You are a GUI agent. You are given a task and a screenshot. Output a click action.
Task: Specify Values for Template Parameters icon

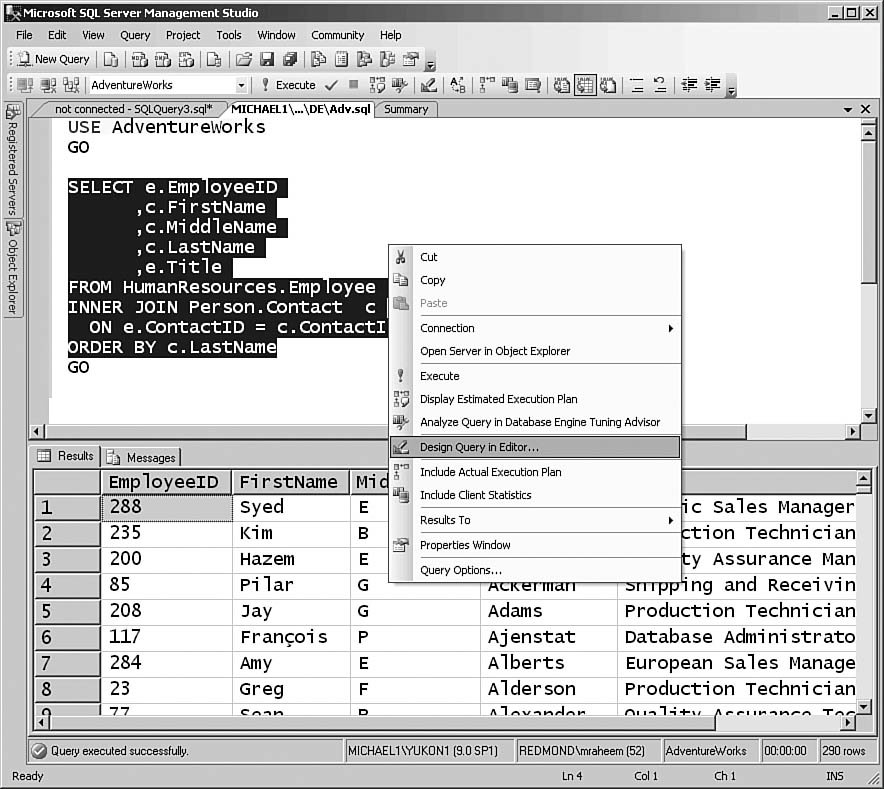click(x=458, y=85)
